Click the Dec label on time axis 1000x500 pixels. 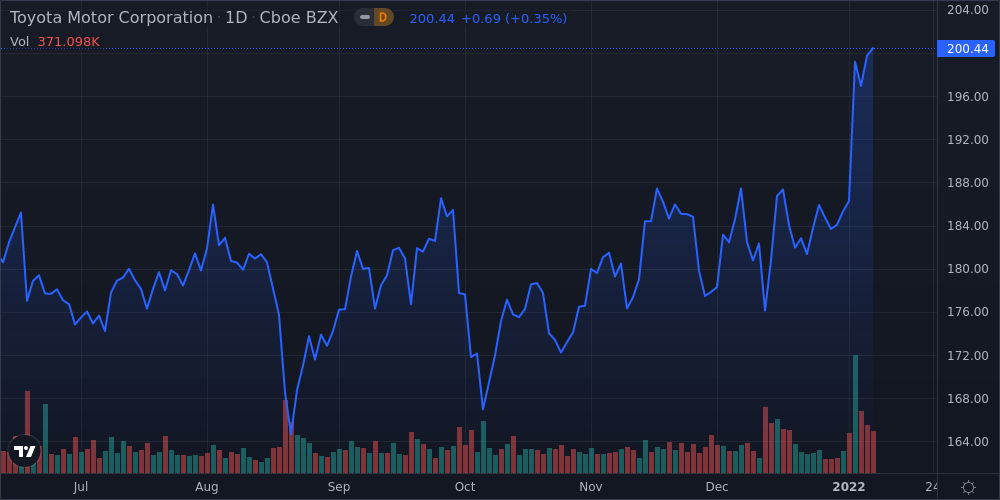pyautogui.click(x=717, y=487)
